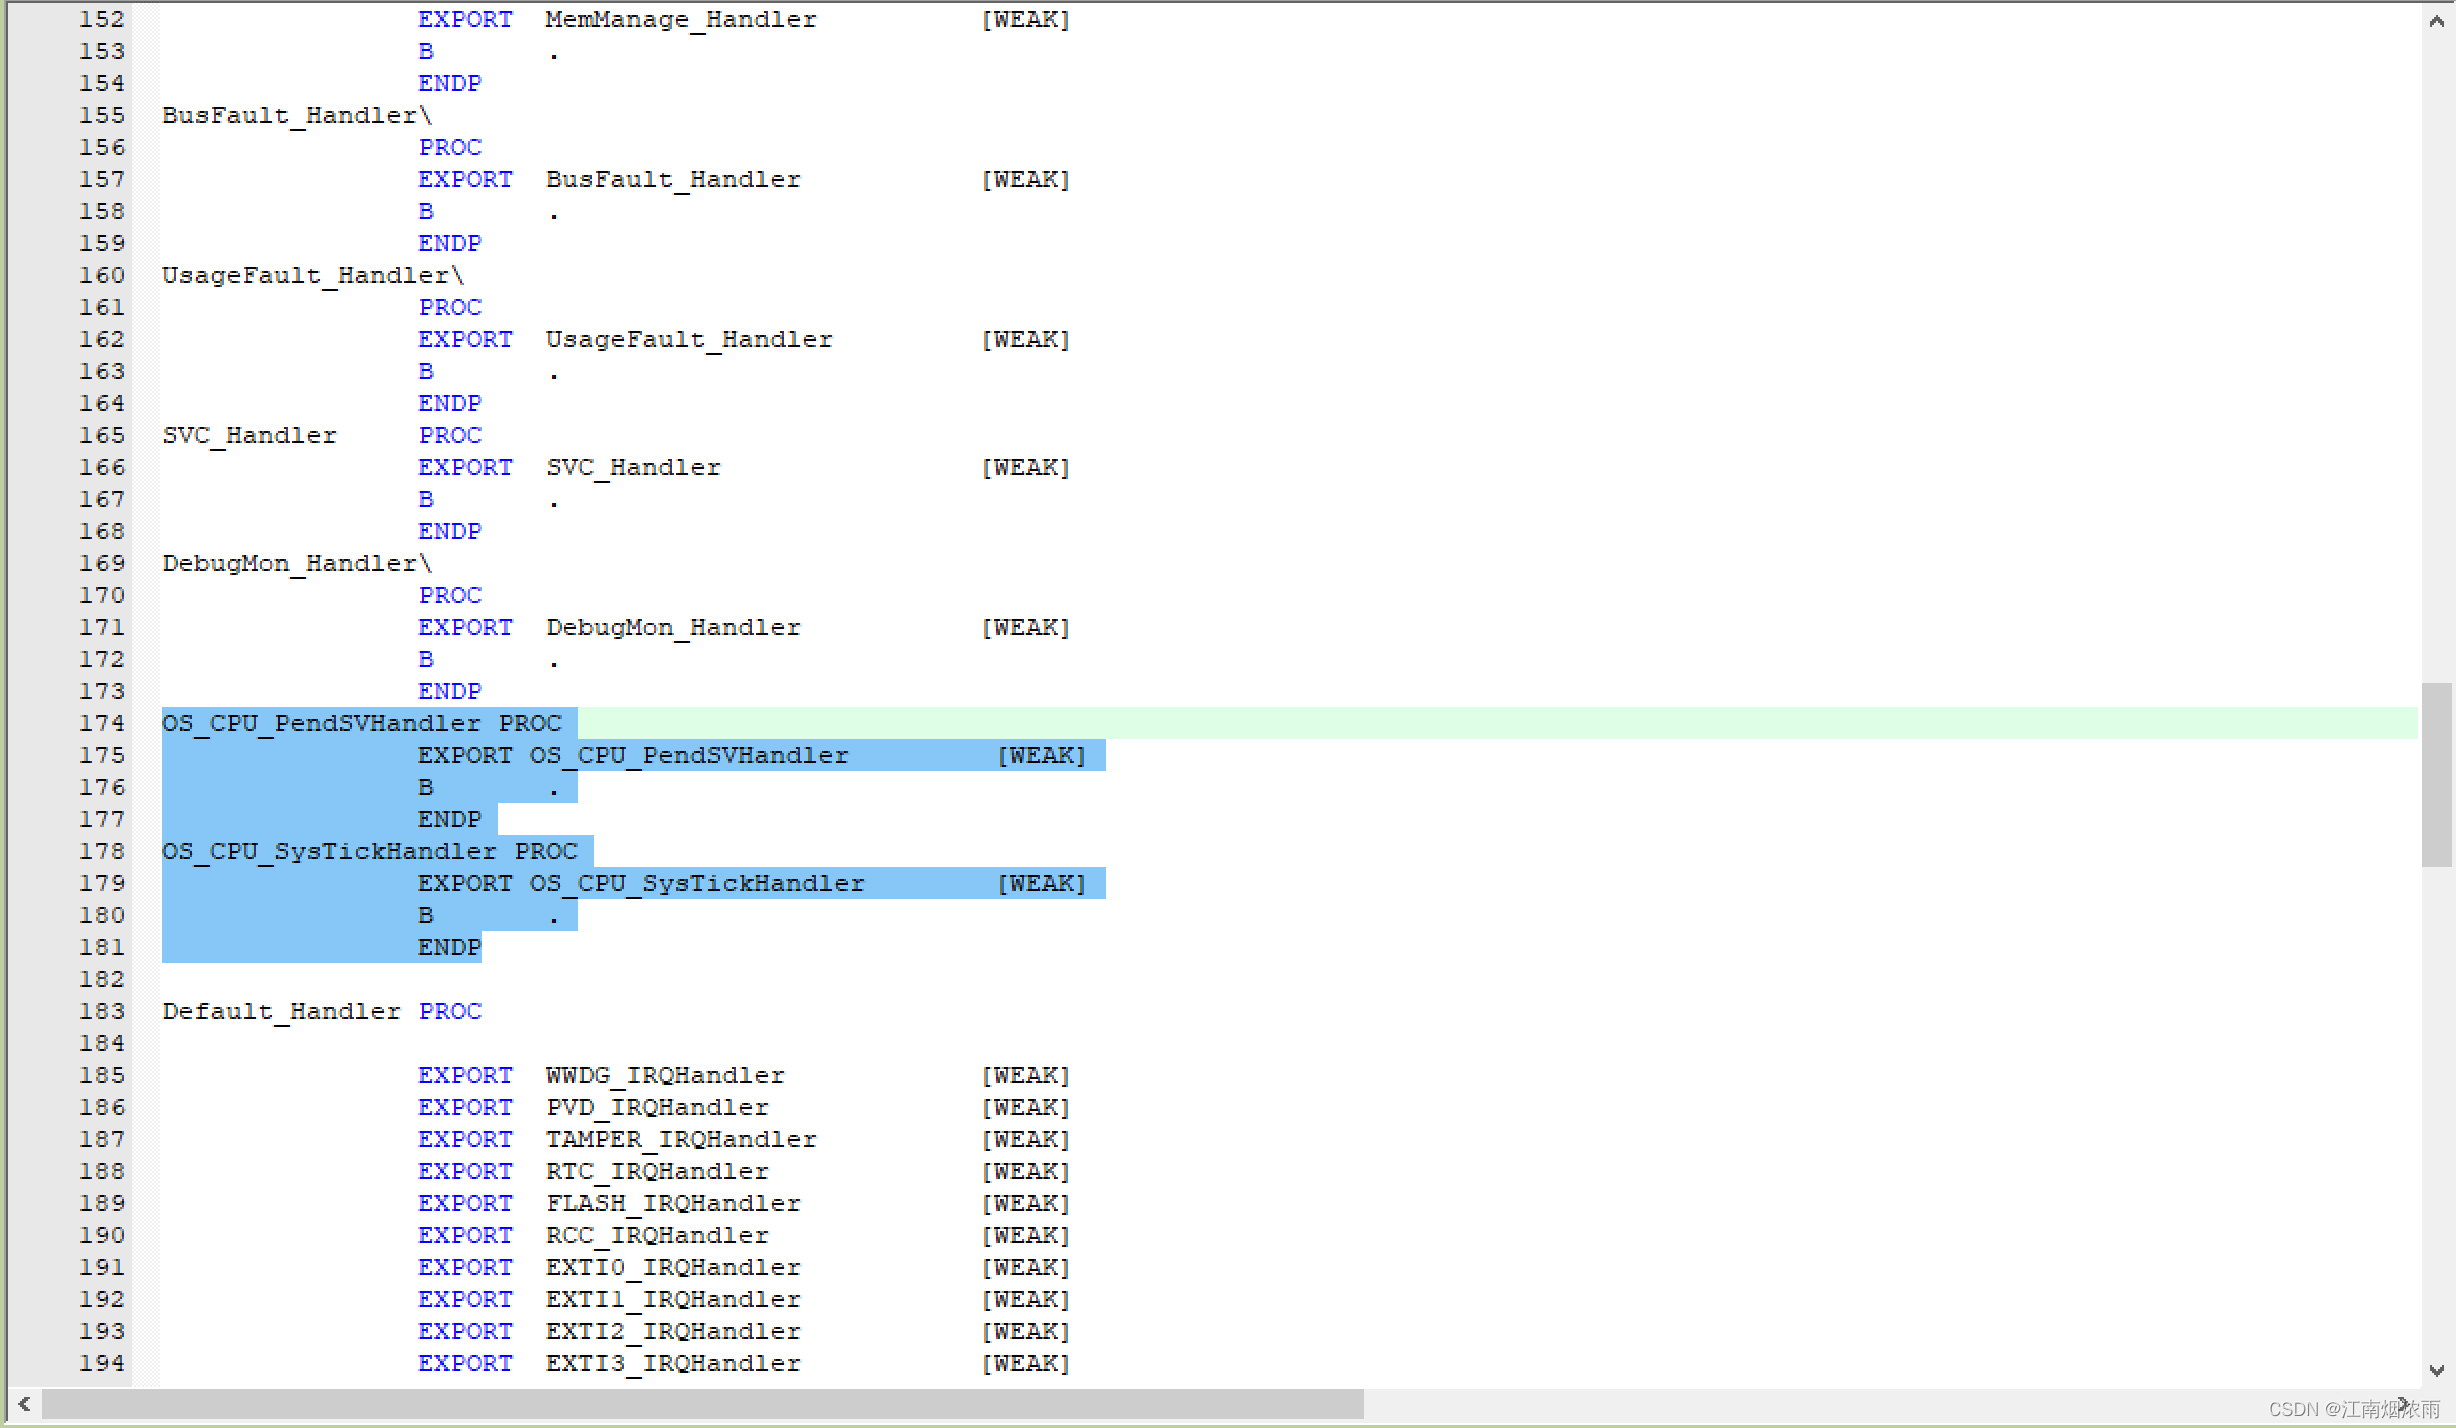Click the EXPORT keyword on line 171

pyautogui.click(x=465, y=627)
